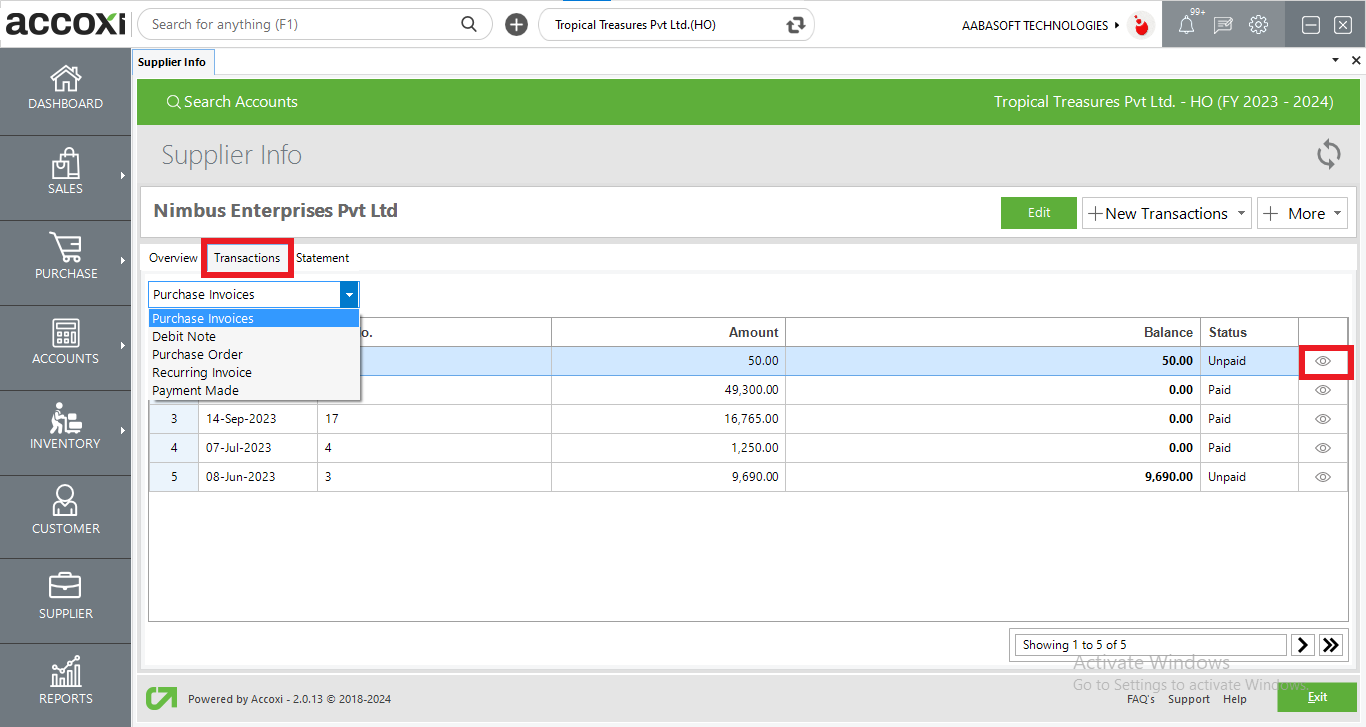The width and height of the screenshot is (1366, 727).
Task: Show details of invoice dated 14-Sep-2023
Action: (x=1323, y=418)
